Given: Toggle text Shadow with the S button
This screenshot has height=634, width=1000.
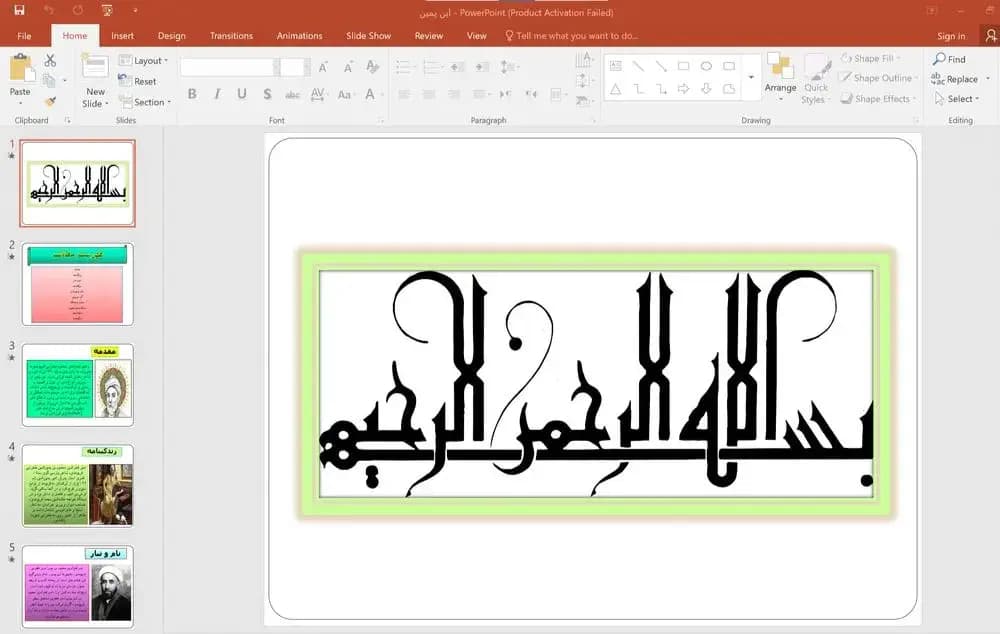Looking at the screenshot, I should click(267, 94).
